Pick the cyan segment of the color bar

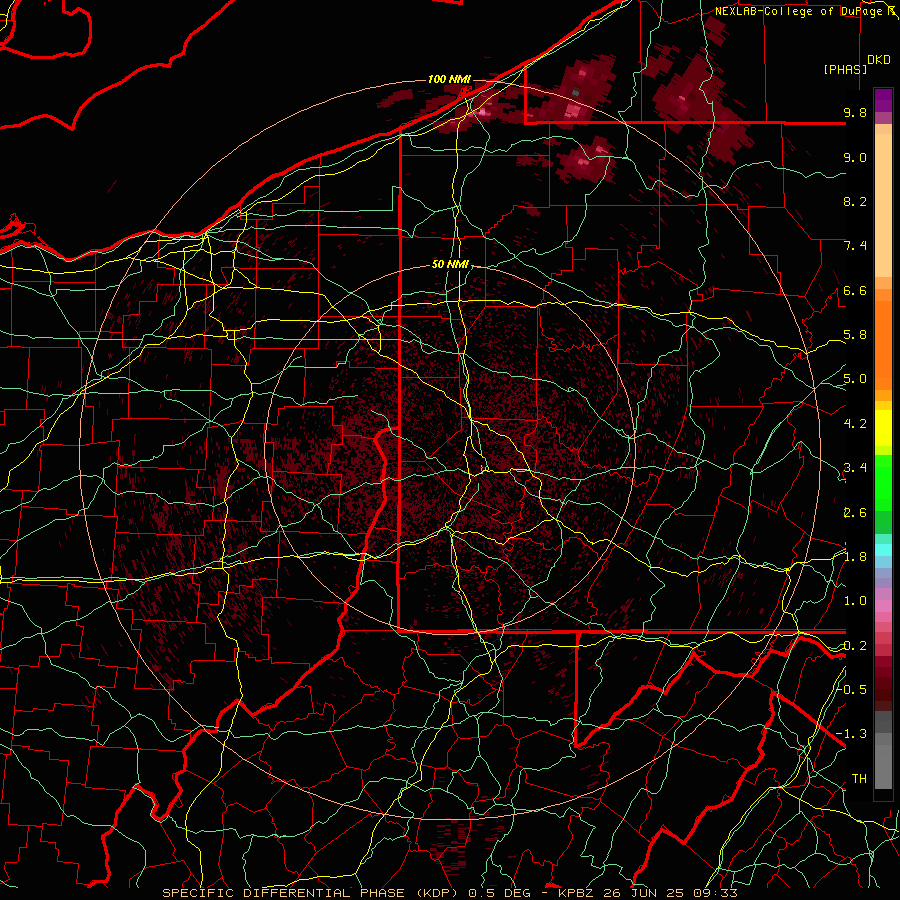click(x=883, y=550)
